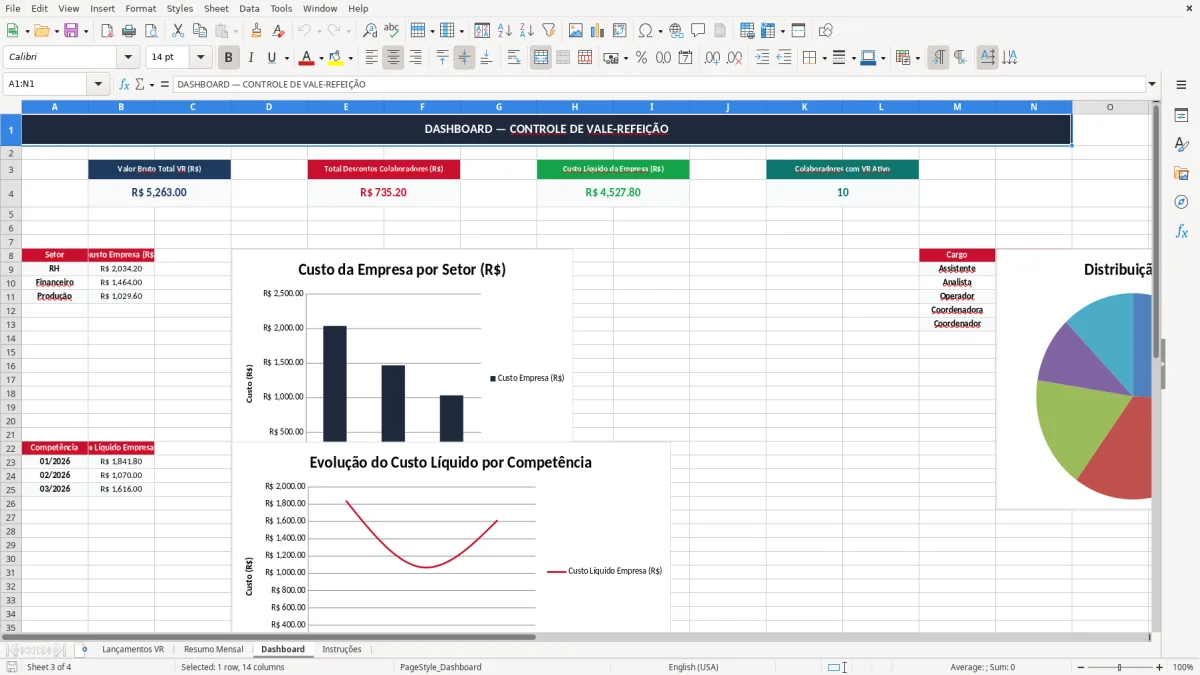Click the formula input line
This screenshot has width=1200, height=675.
659,84
